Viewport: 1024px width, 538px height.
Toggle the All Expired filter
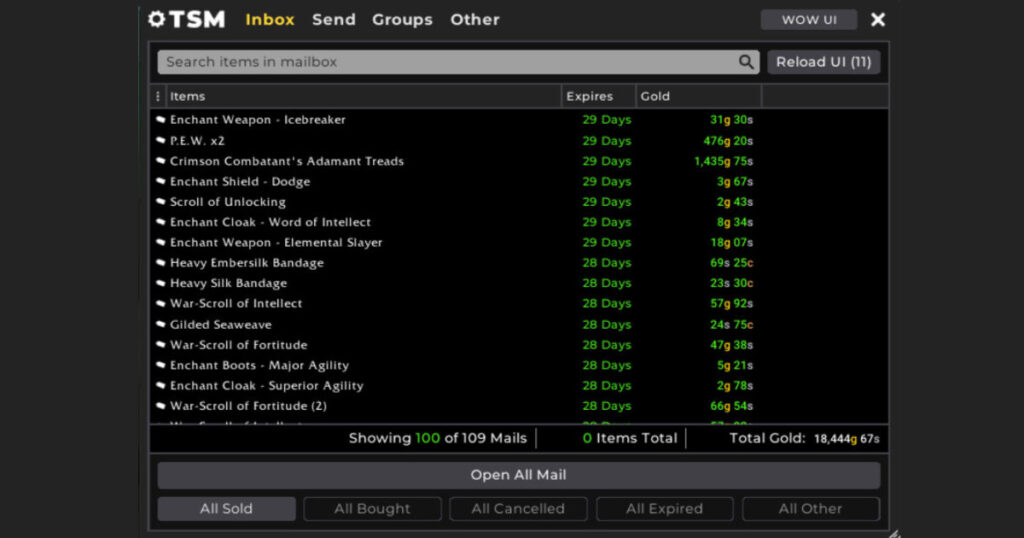pyautogui.click(x=664, y=509)
